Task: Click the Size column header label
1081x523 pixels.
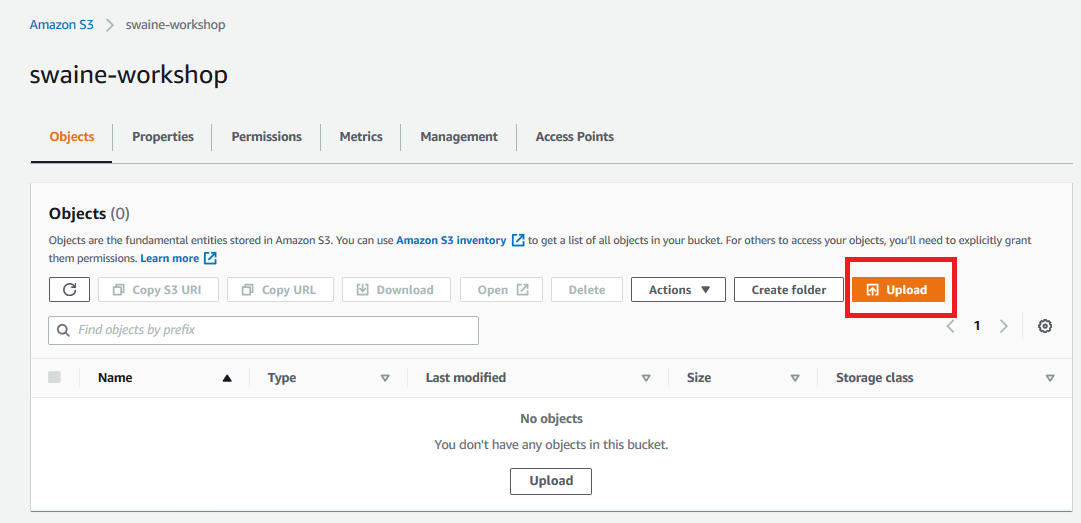Action: click(699, 378)
